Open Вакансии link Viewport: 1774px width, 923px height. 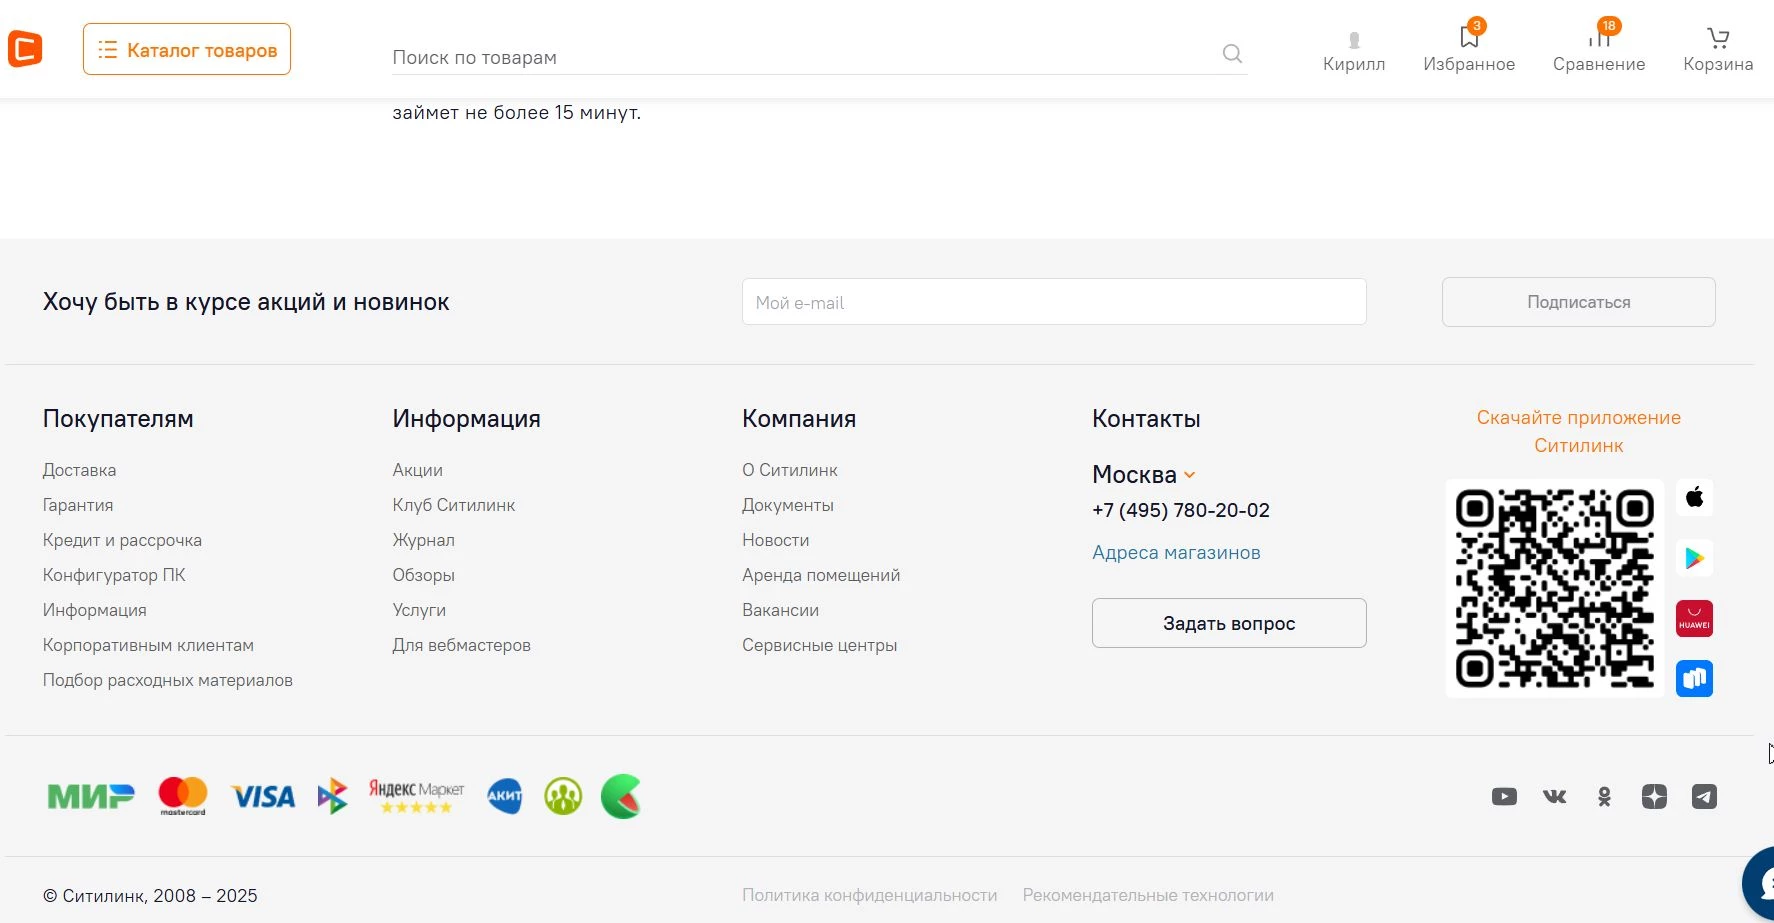780,610
